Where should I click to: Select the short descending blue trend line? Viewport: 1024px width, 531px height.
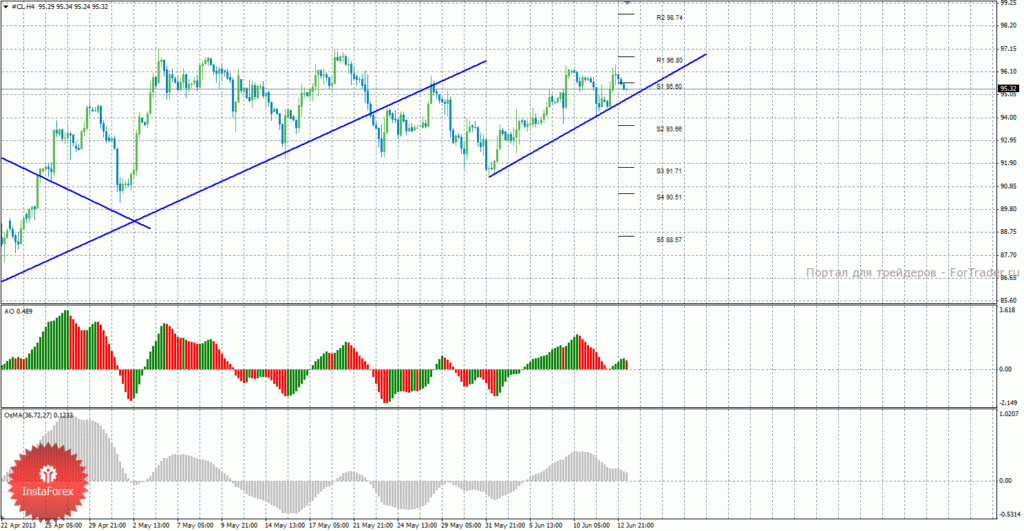pos(76,193)
